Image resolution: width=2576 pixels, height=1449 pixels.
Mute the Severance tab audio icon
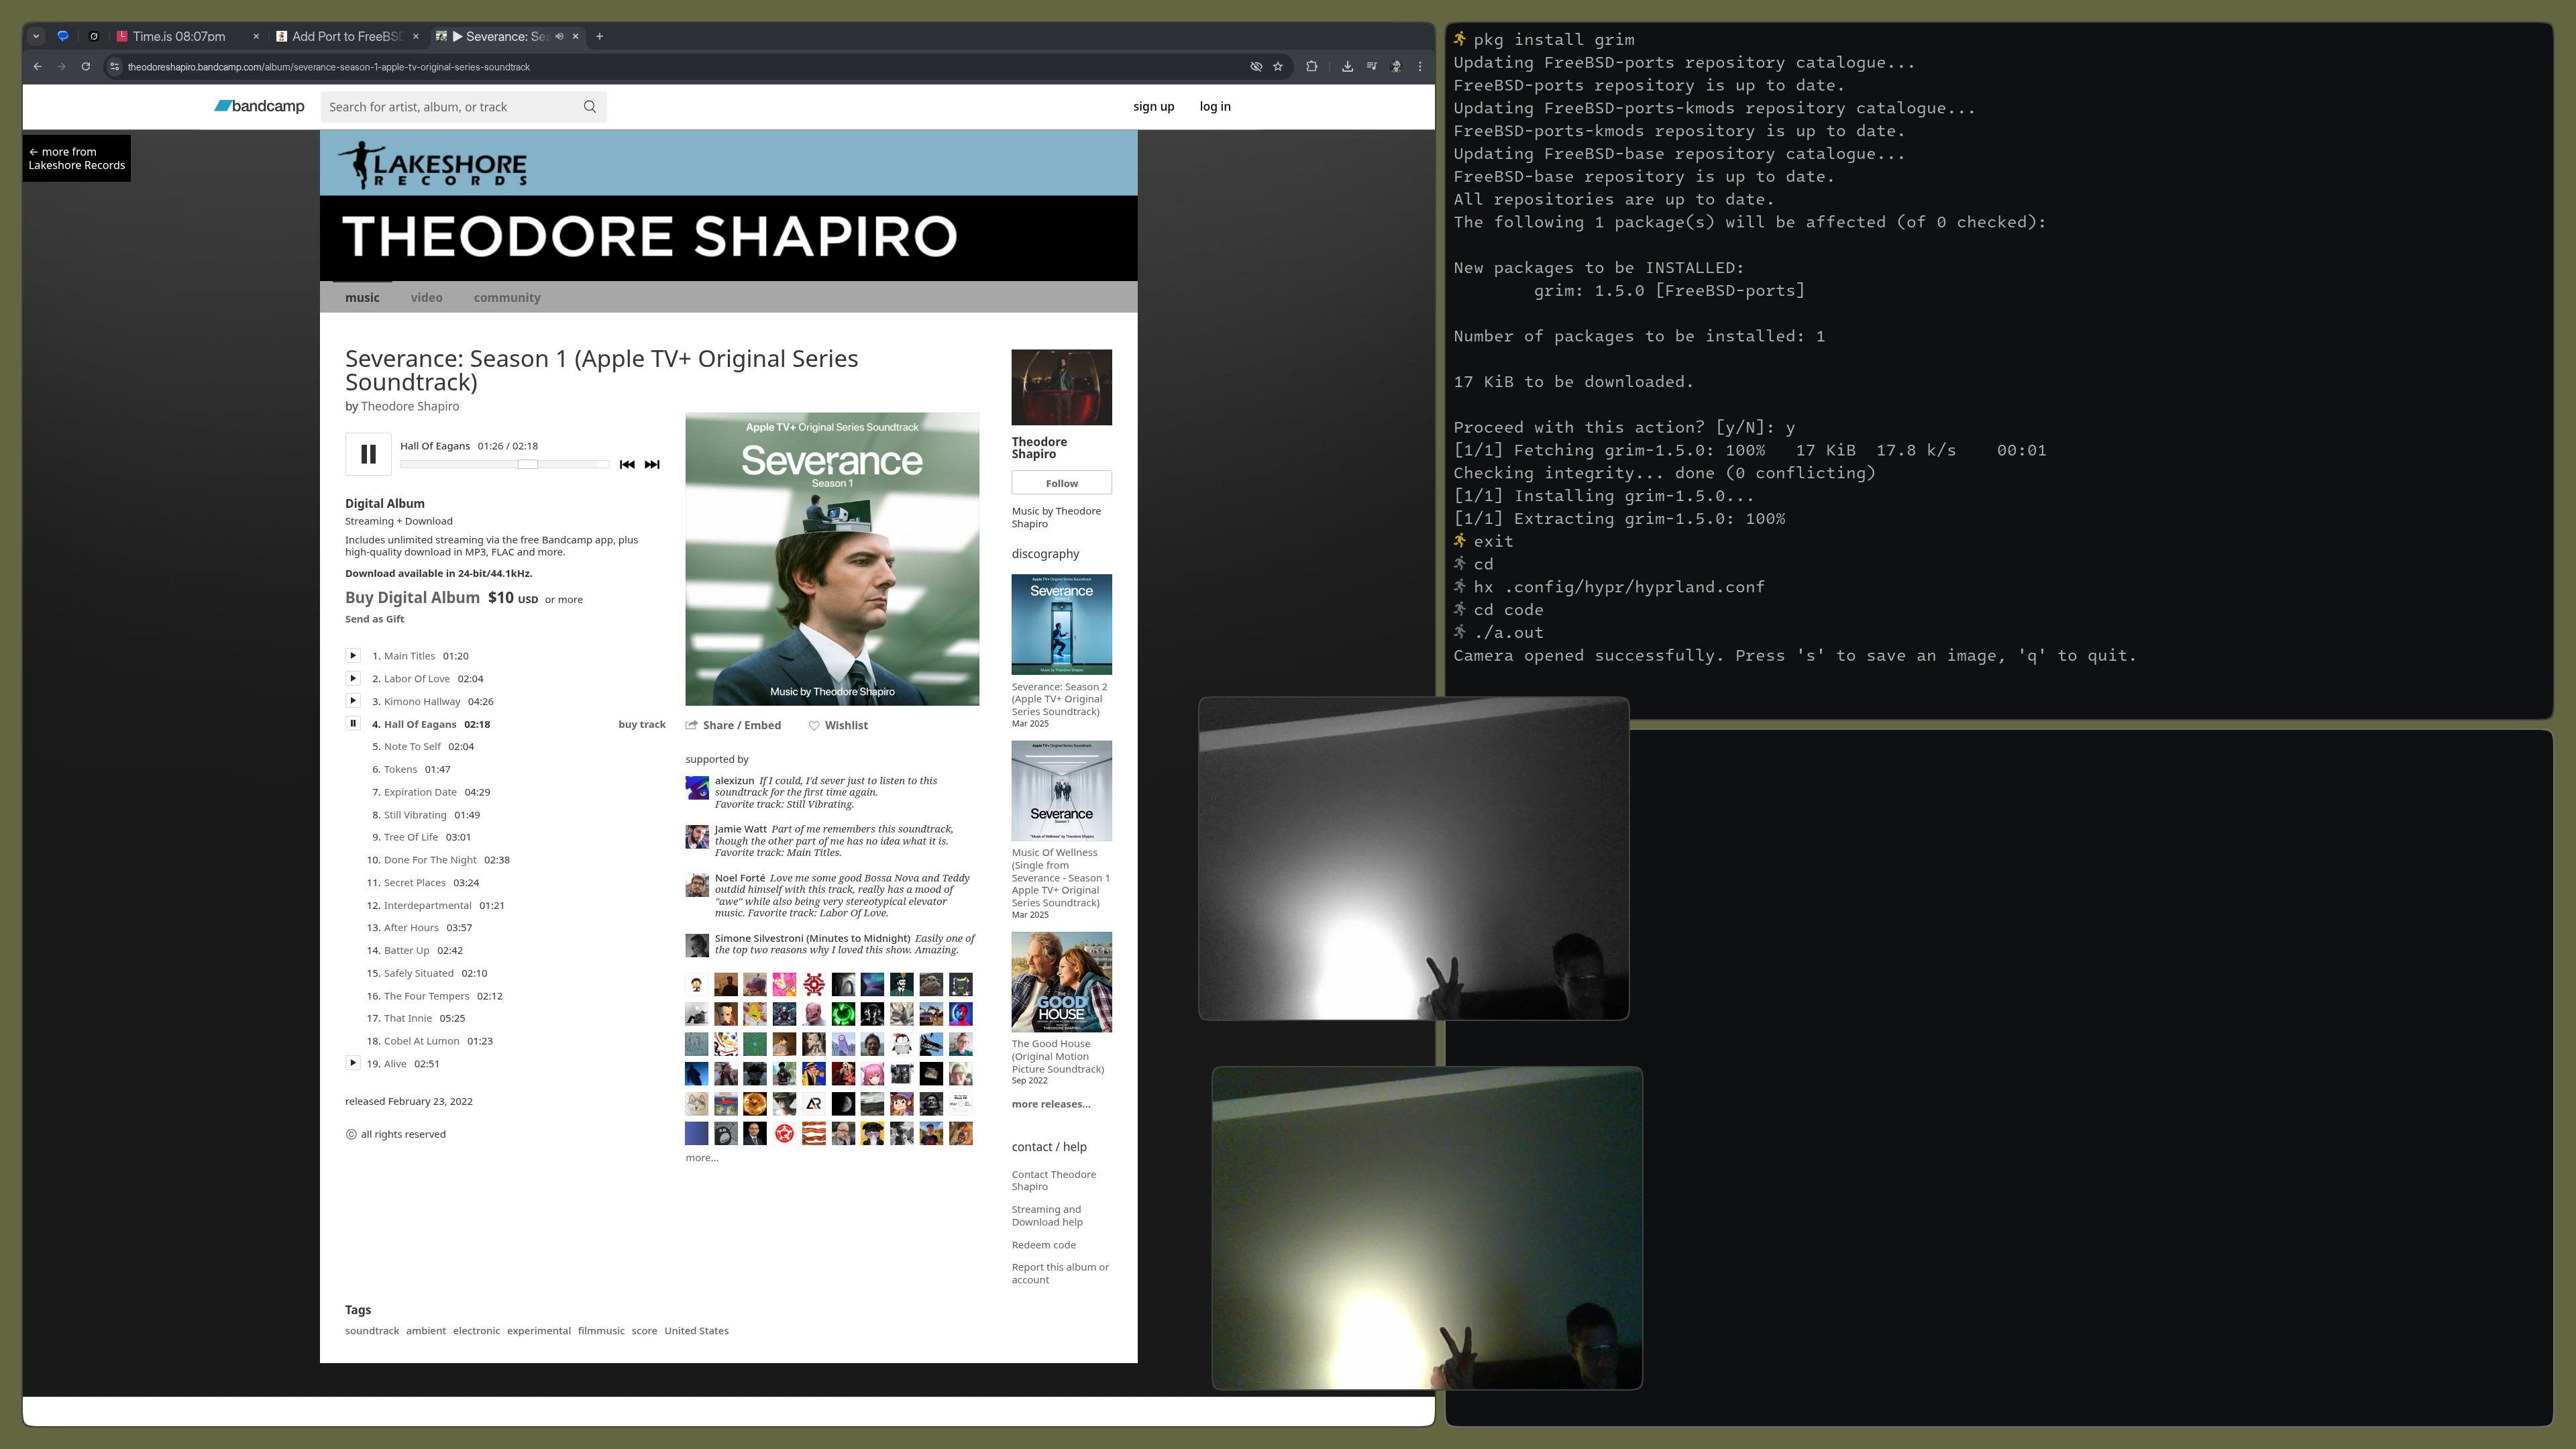point(560,36)
